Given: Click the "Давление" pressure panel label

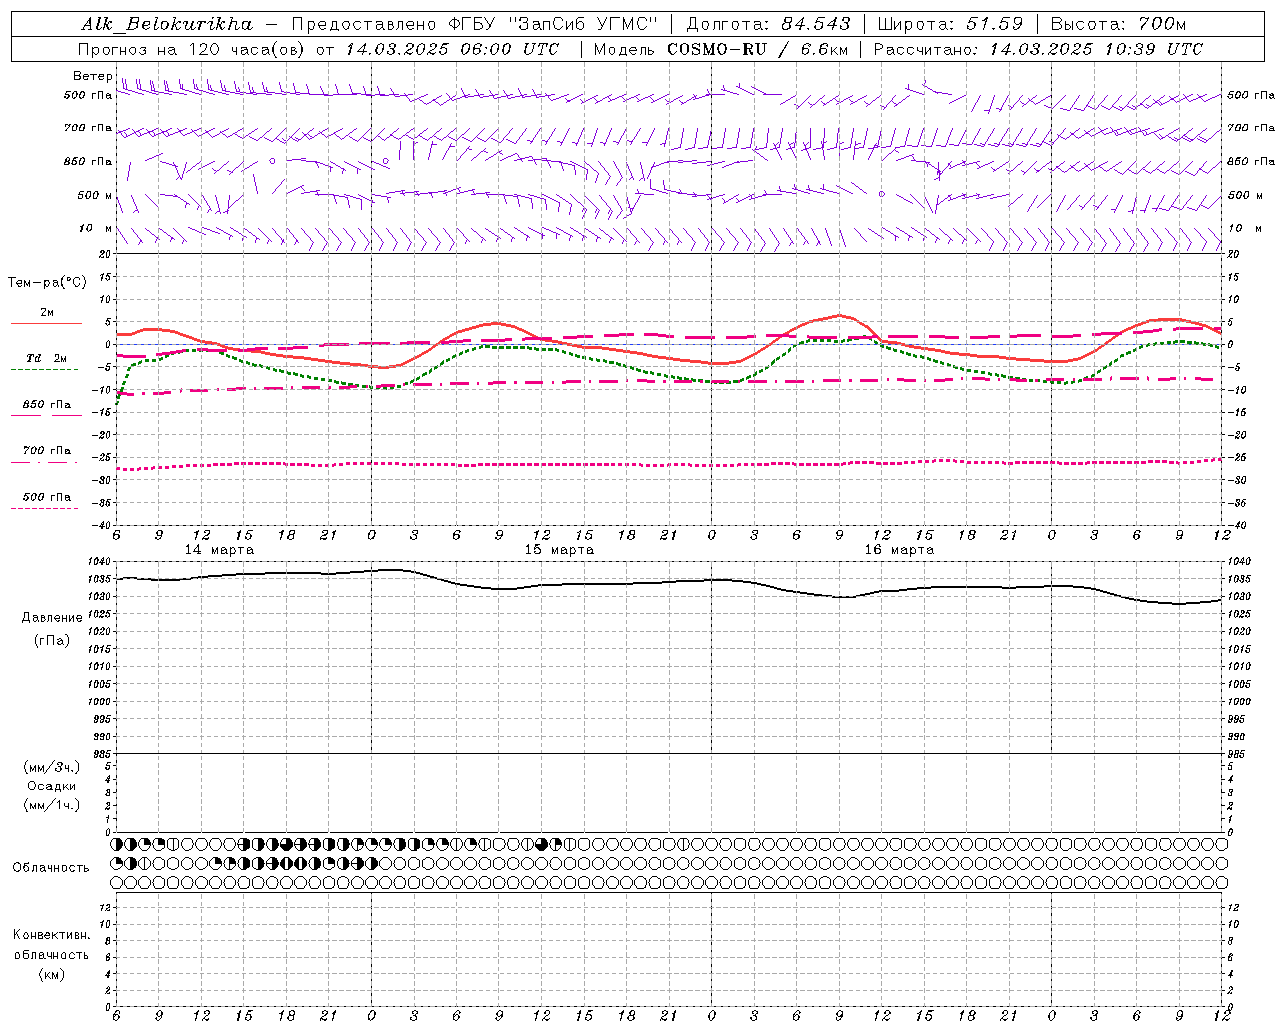Looking at the screenshot, I should (x=52, y=618).
